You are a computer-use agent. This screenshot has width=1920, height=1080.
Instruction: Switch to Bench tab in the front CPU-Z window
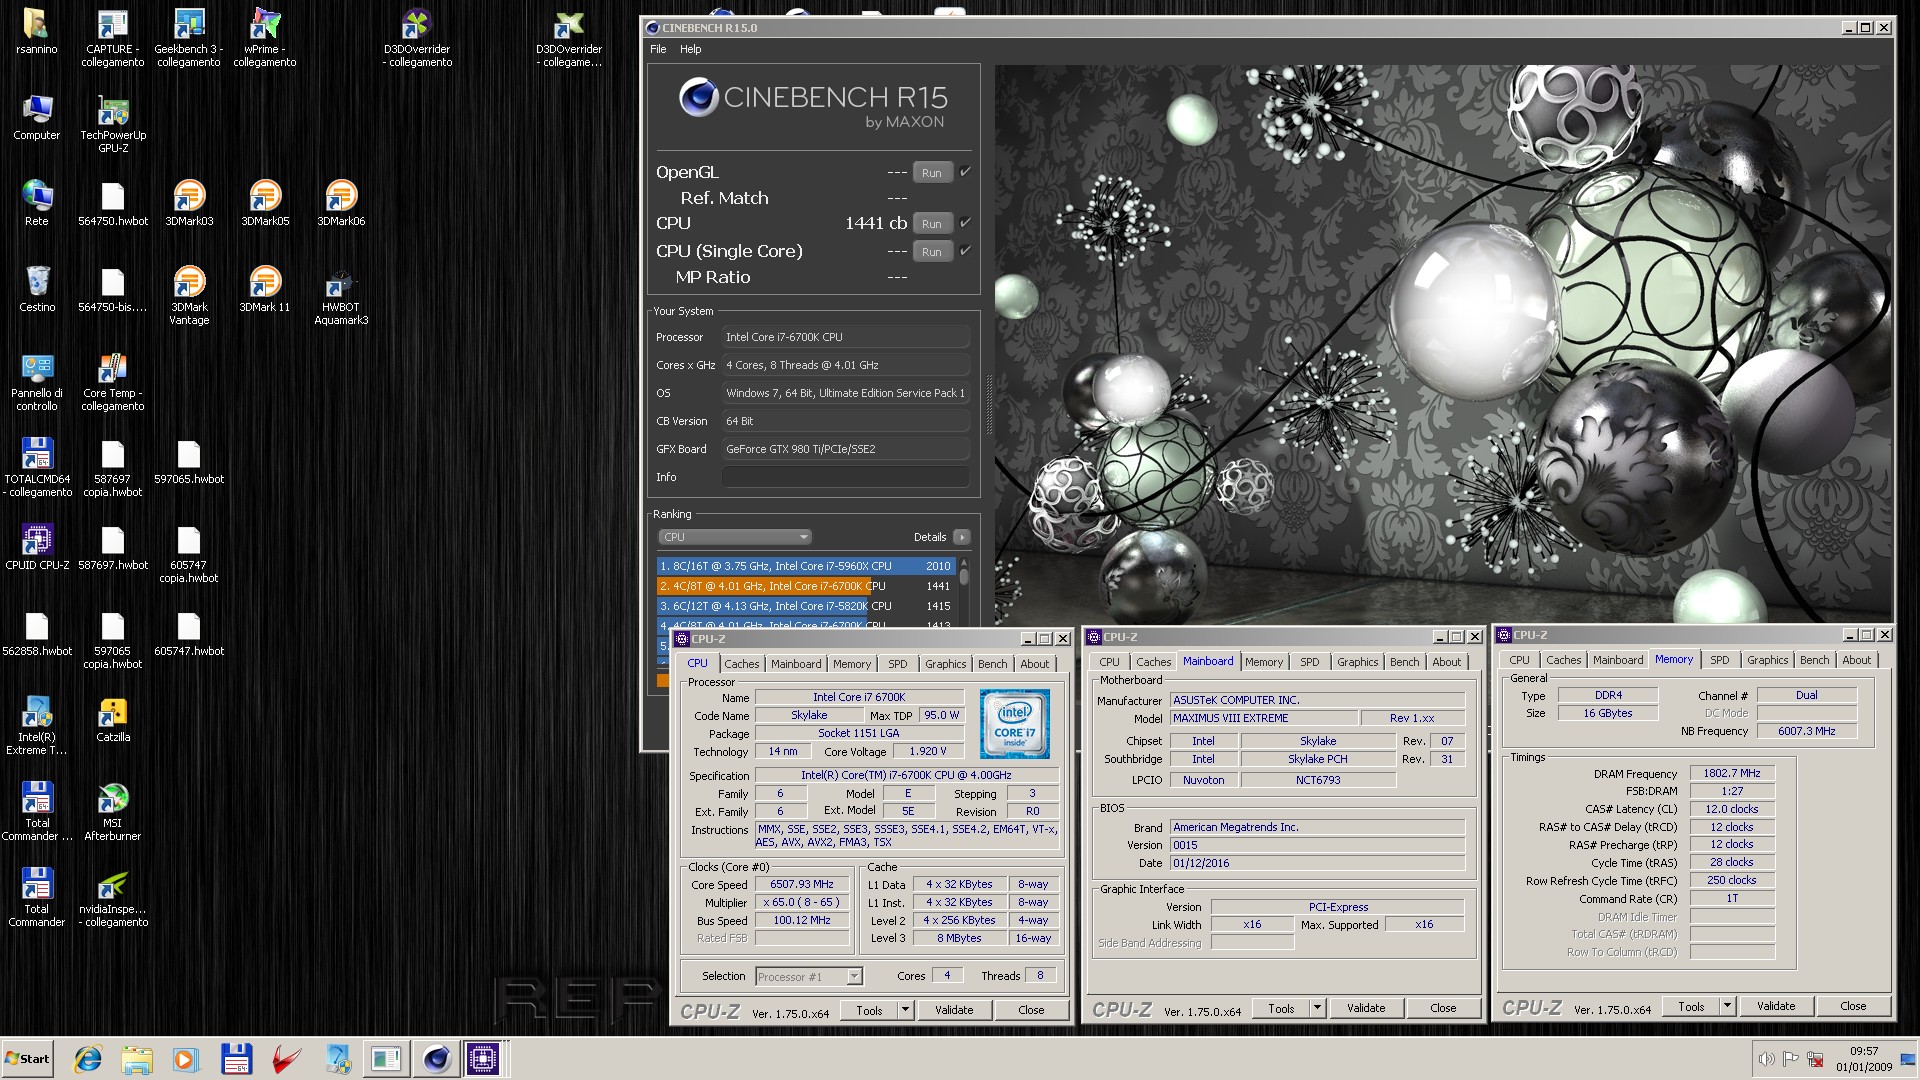click(x=993, y=664)
